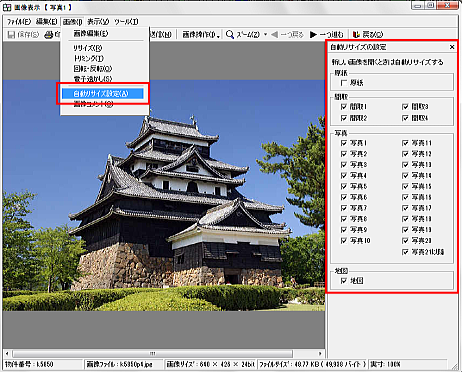Screen dimensions: 462x372
Task: Open the tools (ツール) menu
Action: tap(126, 22)
